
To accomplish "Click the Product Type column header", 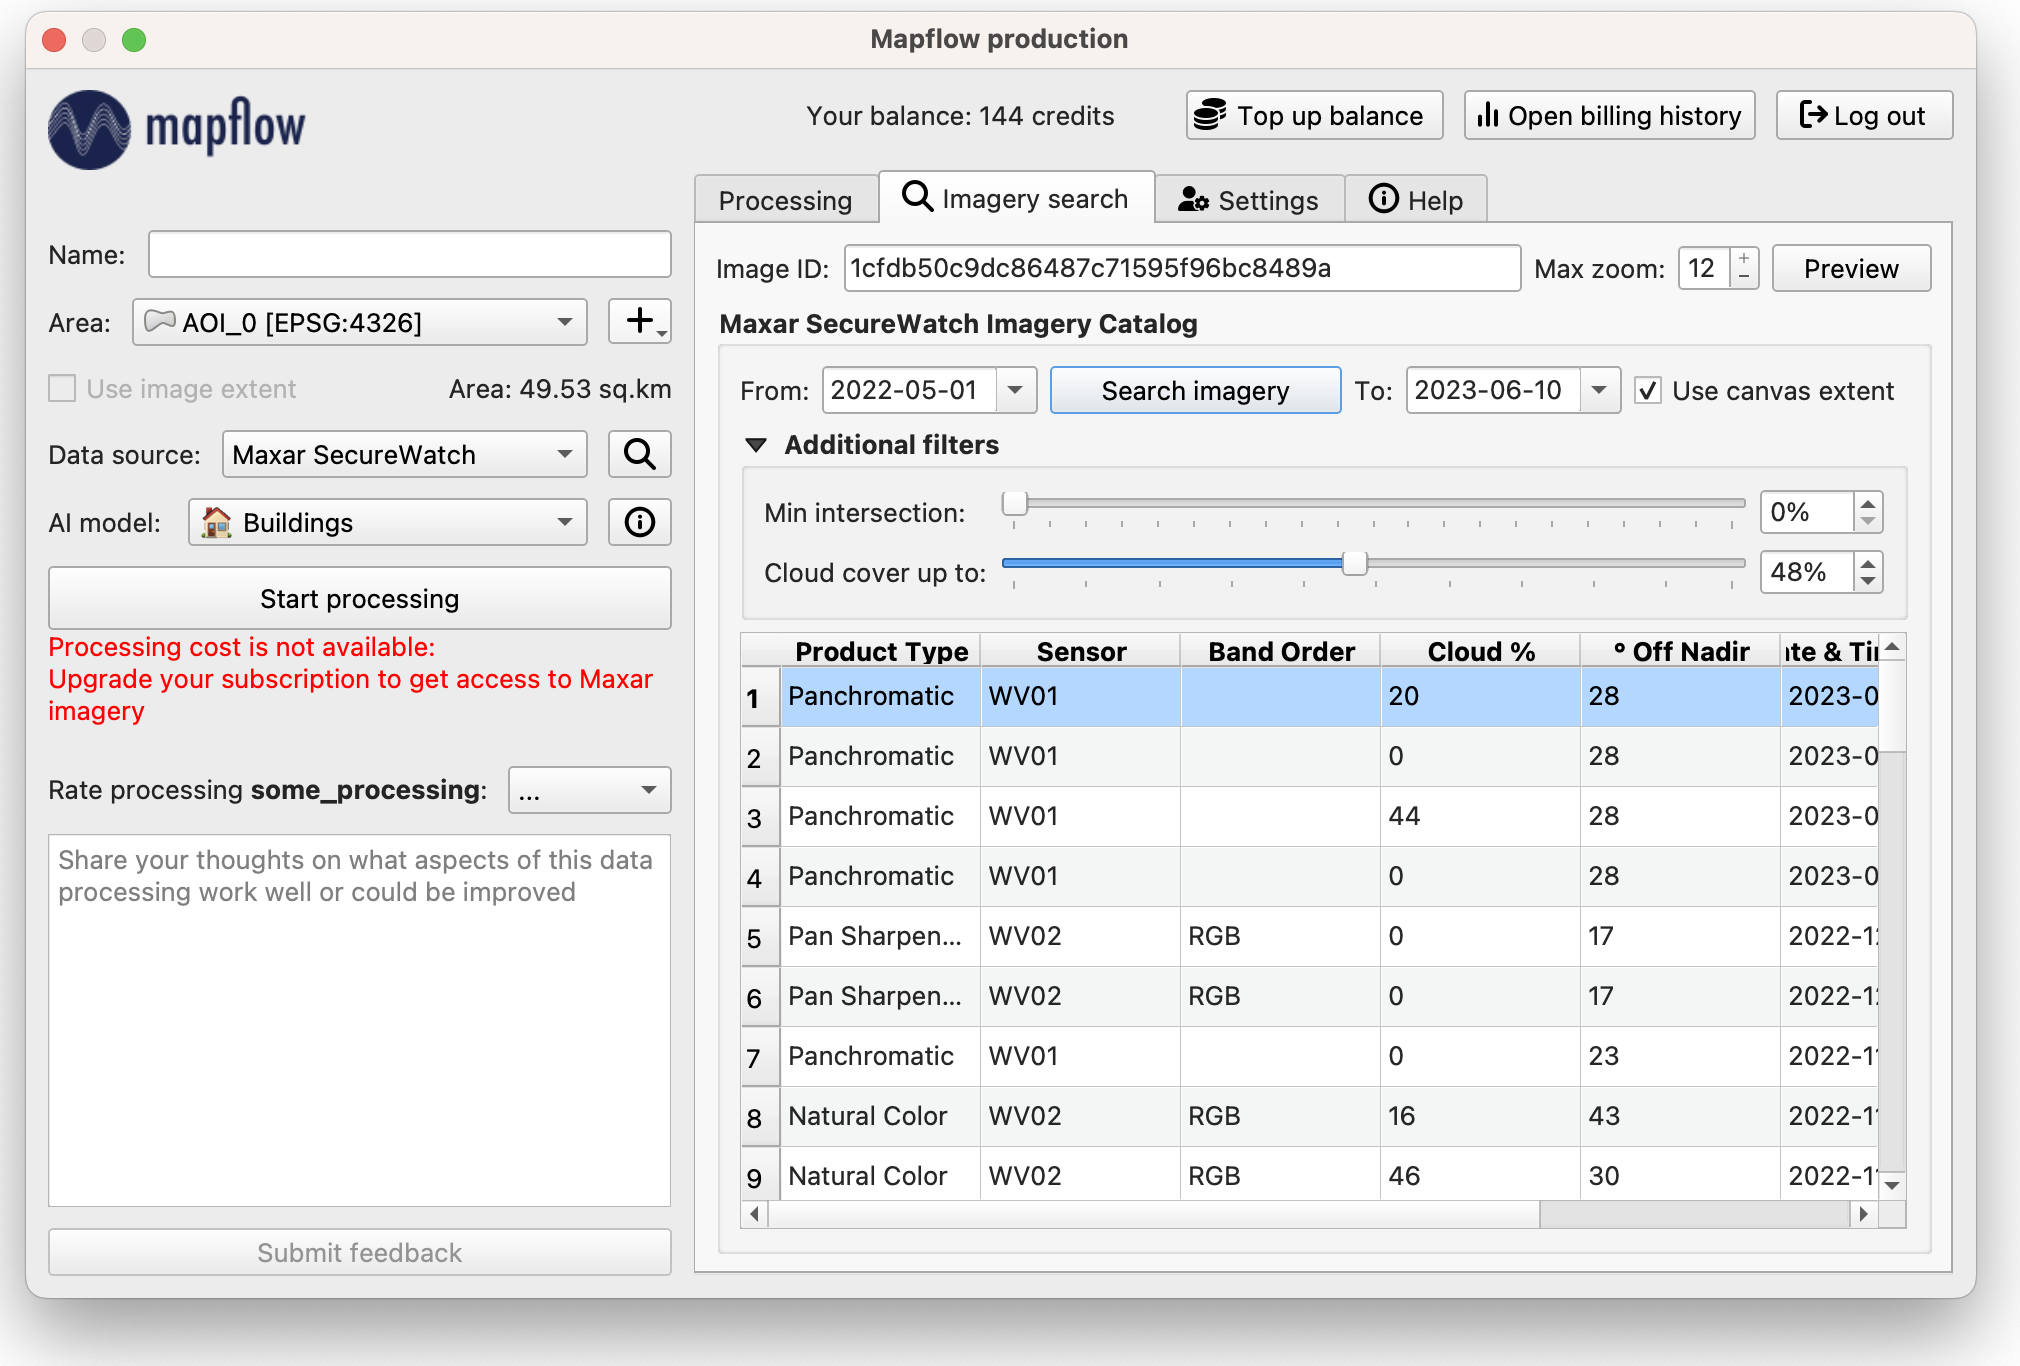I will pos(881,651).
